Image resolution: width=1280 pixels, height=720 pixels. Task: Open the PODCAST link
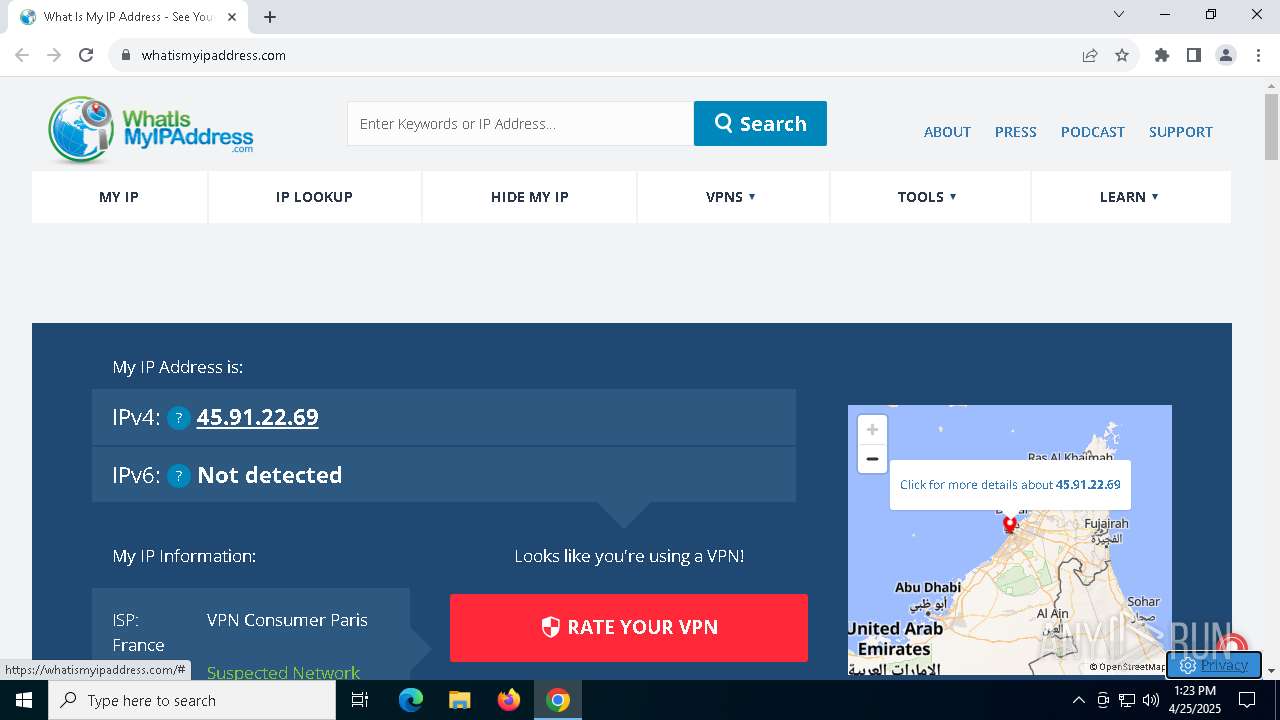[1092, 132]
